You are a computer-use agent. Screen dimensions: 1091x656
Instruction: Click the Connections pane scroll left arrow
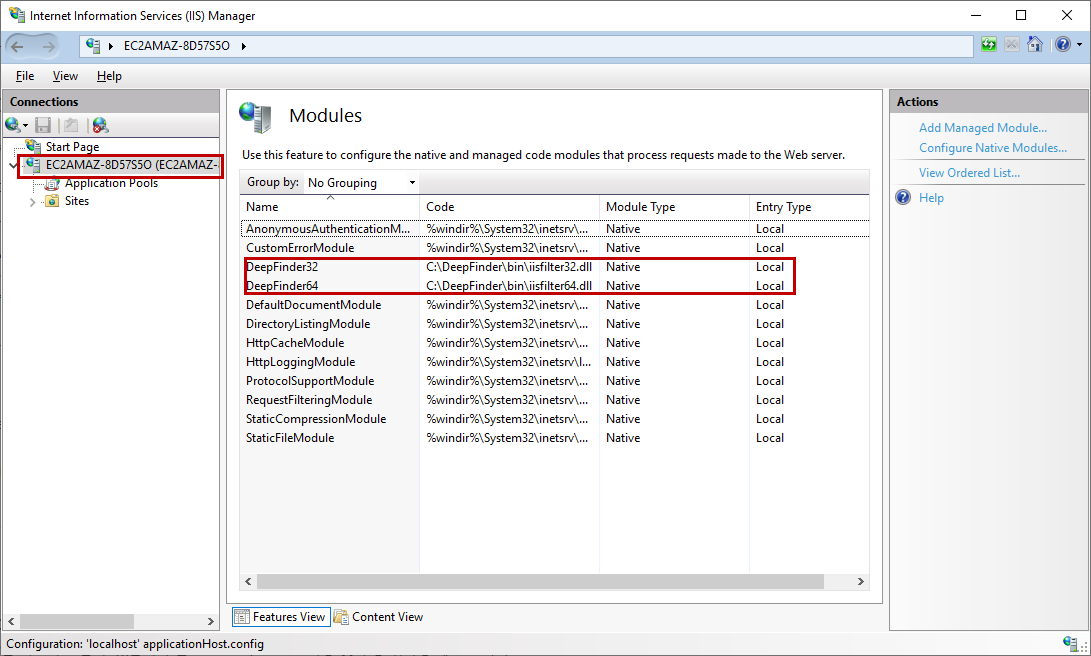point(11,621)
